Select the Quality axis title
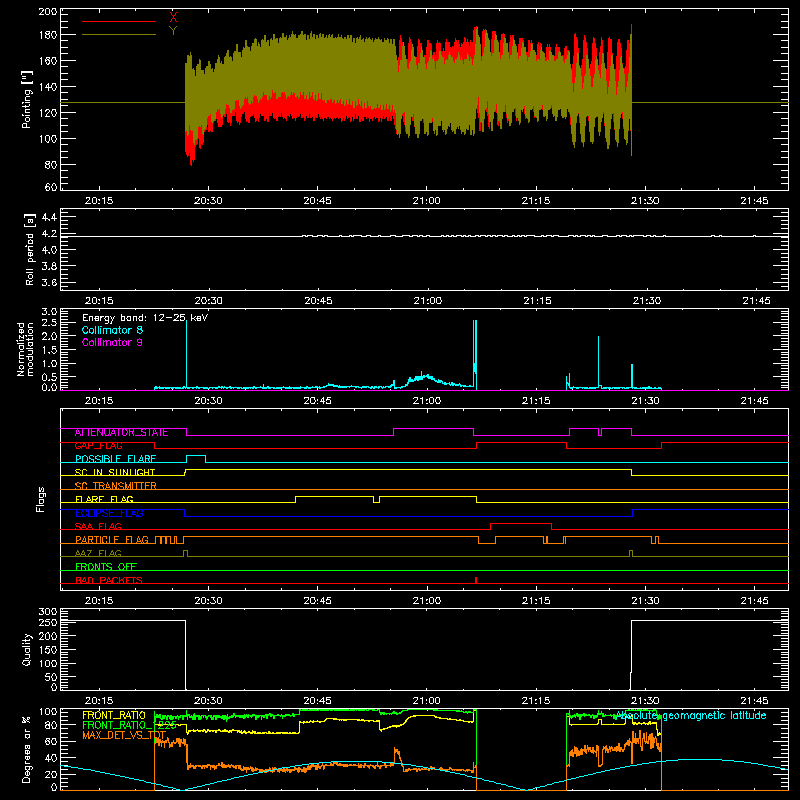Image resolution: width=800 pixels, height=800 pixels. click(x=27, y=649)
